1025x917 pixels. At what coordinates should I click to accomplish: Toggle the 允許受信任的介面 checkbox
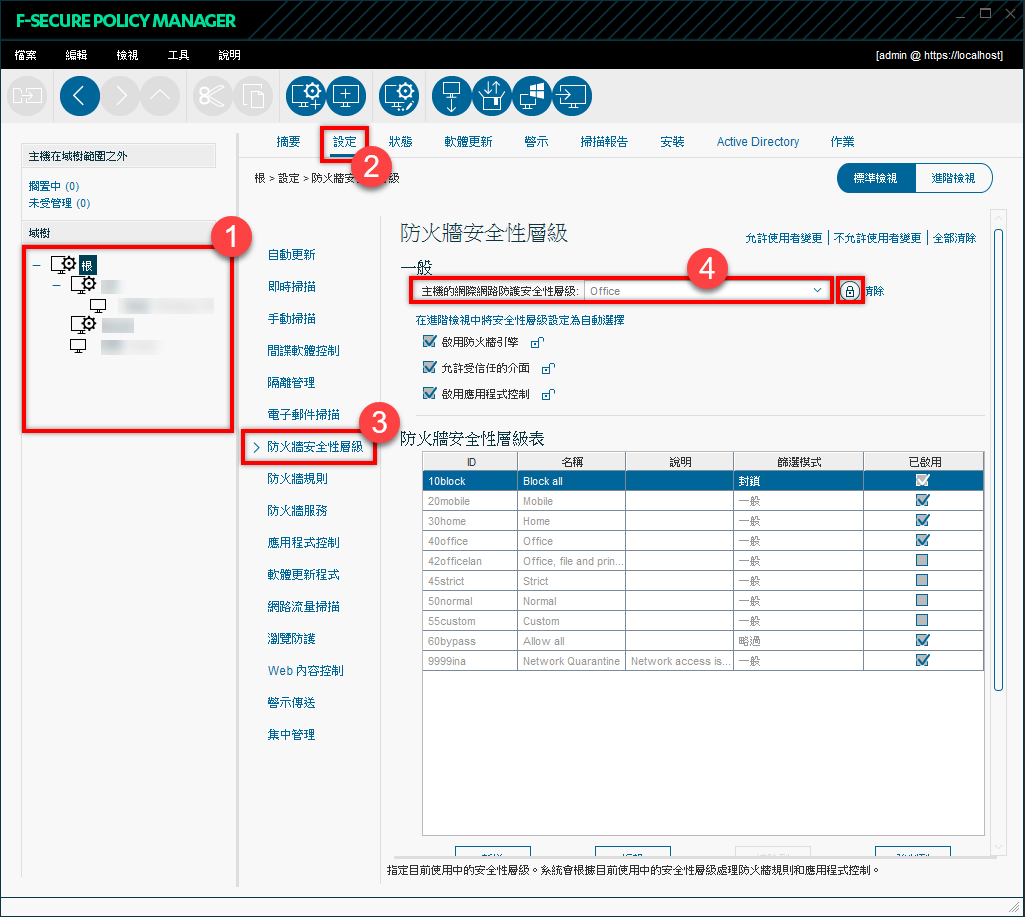coord(429,367)
